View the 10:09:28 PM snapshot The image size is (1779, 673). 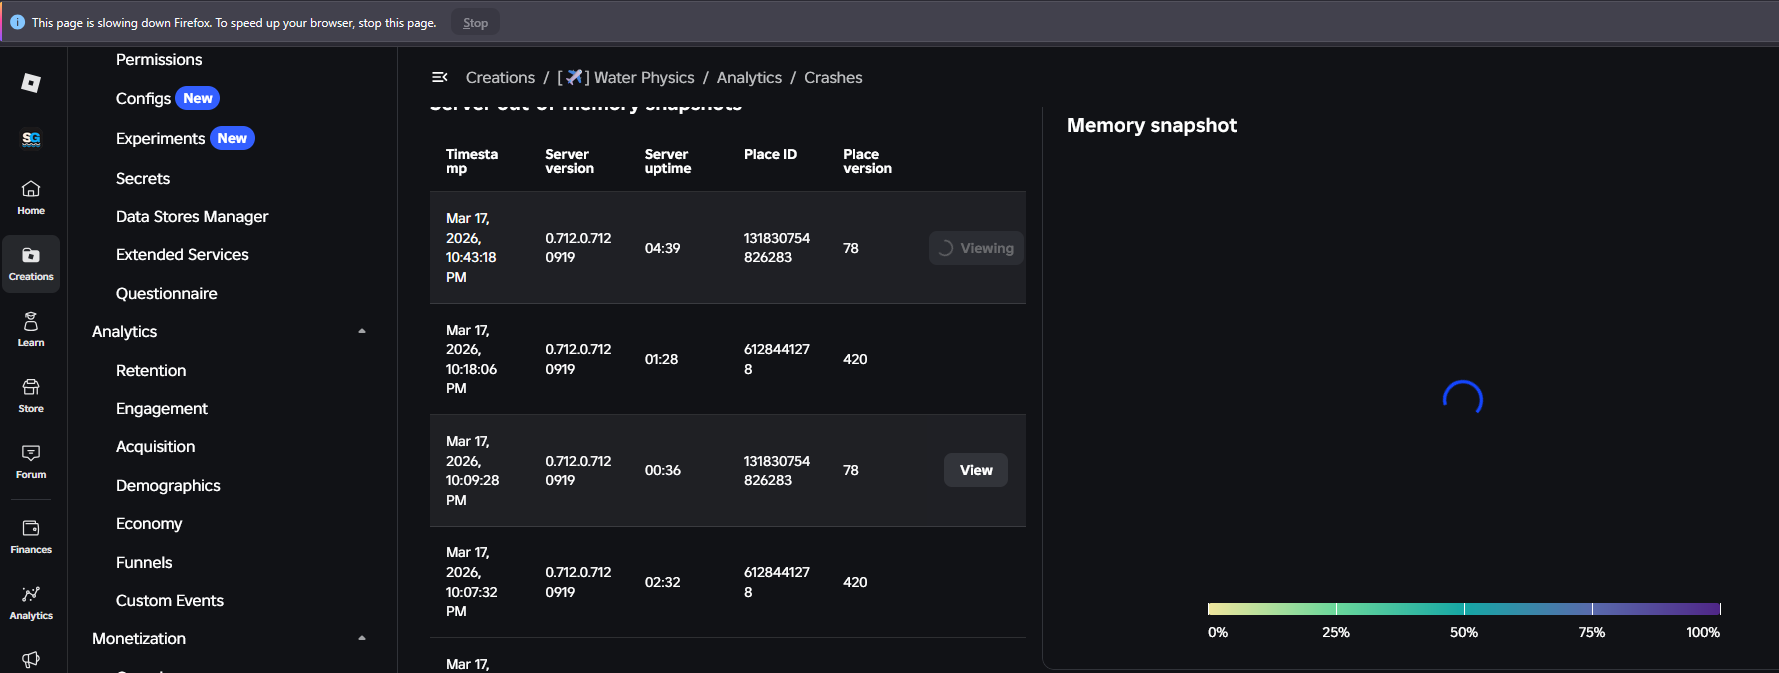(976, 470)
